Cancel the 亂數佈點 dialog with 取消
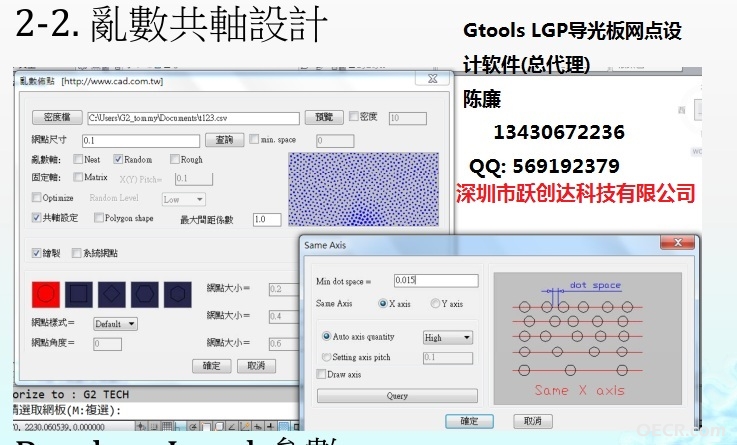The image size is (737, 445). tap(256, 366)
